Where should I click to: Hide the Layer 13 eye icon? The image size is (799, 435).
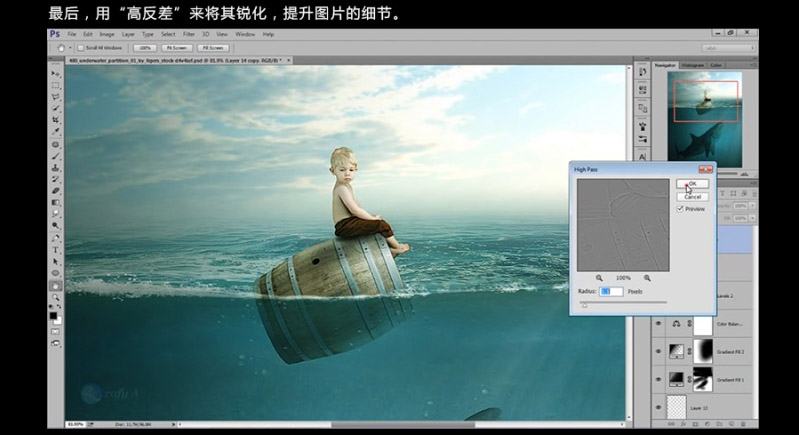tap(658, 407)
